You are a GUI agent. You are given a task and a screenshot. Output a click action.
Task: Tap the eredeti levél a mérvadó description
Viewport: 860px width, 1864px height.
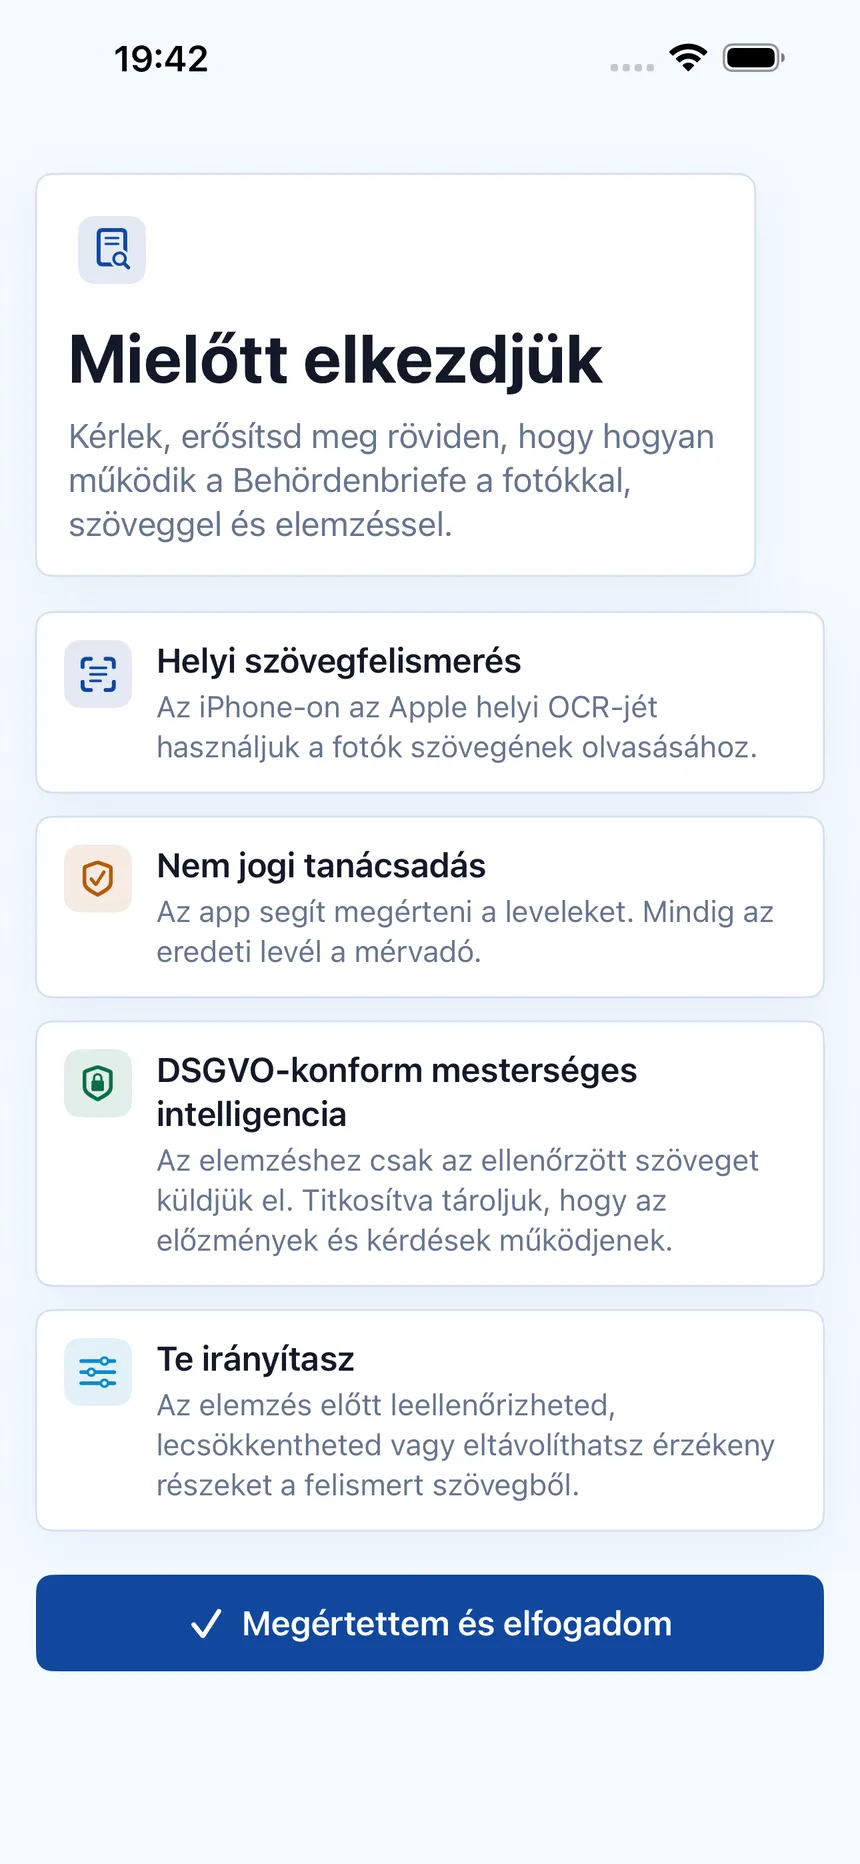coord(465,932)
